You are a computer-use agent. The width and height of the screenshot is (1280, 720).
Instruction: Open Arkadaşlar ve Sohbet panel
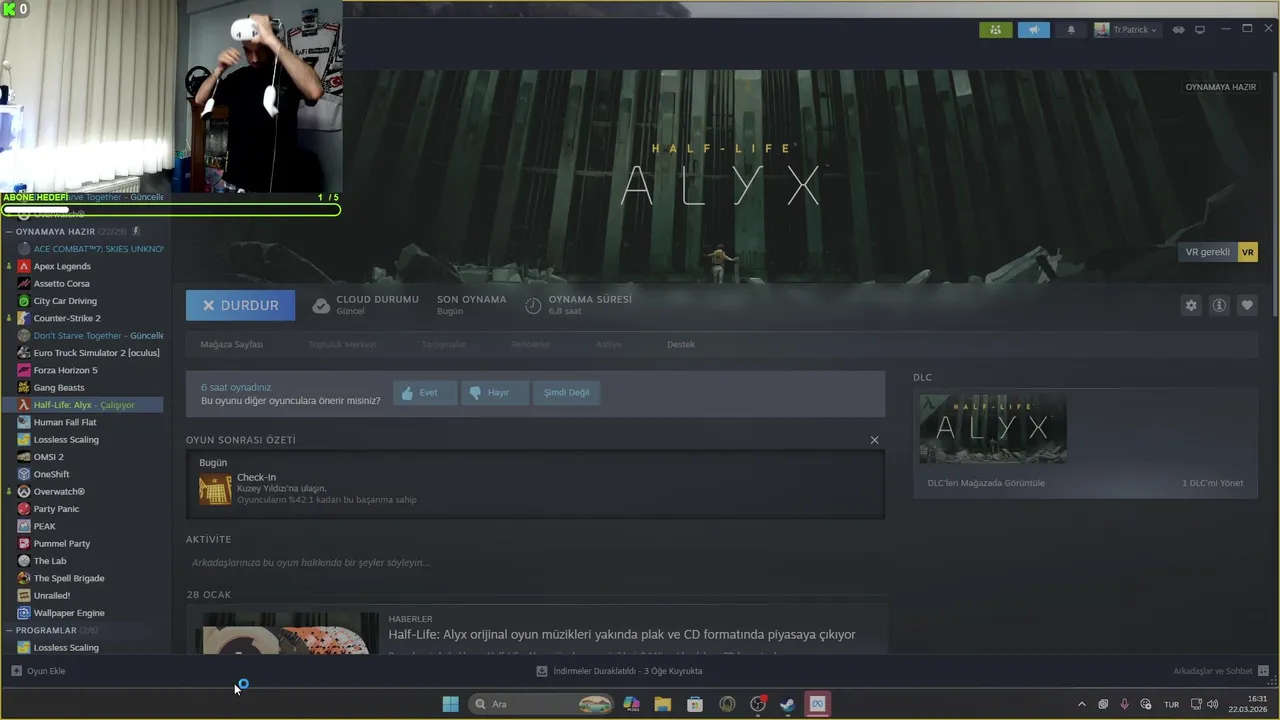click(1221, 671)
